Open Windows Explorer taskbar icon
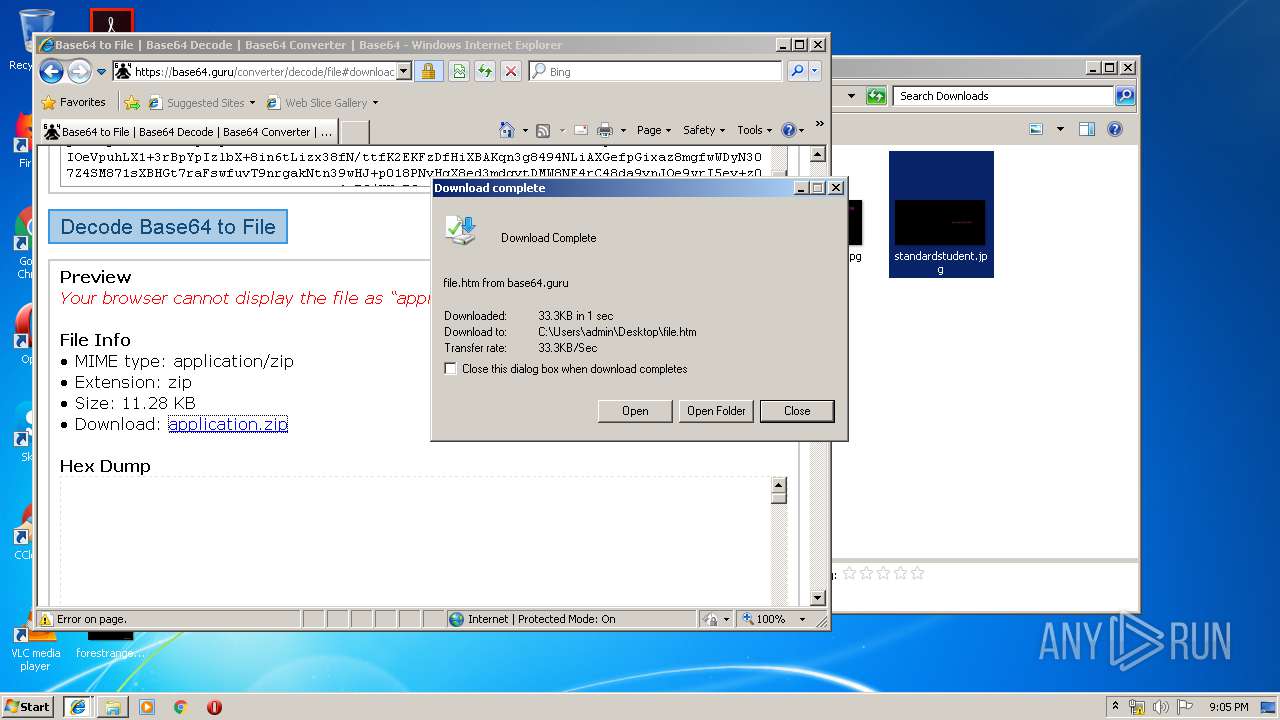Screen dimensions: 1280x720 113,707
